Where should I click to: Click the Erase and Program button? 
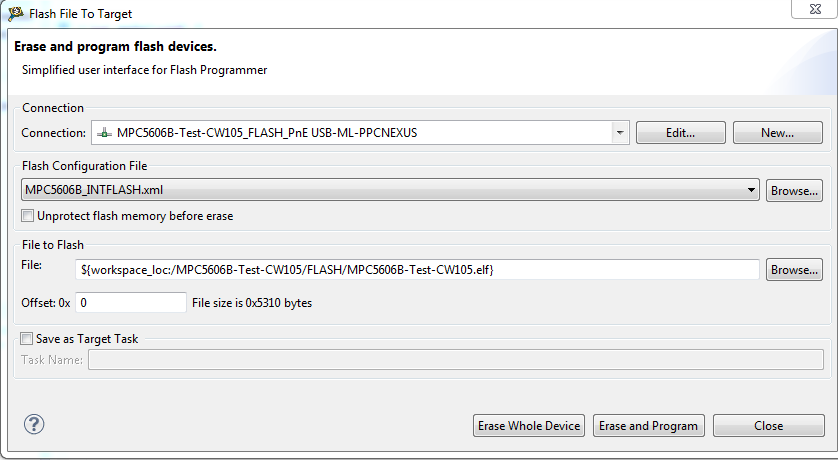tap(648, 426)
